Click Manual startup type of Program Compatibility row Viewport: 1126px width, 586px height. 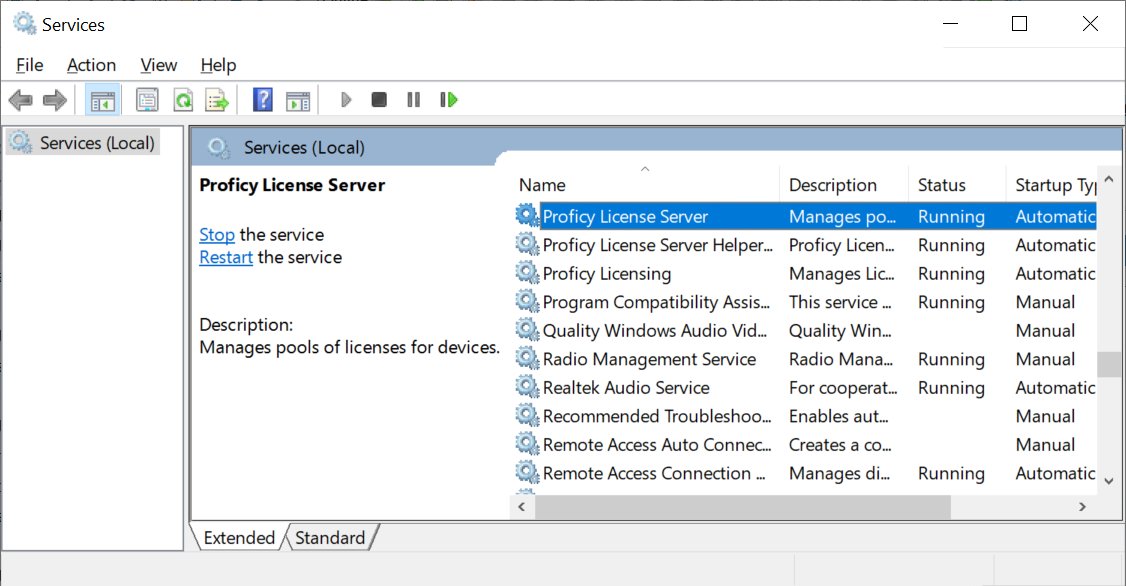pos(1046,302)
